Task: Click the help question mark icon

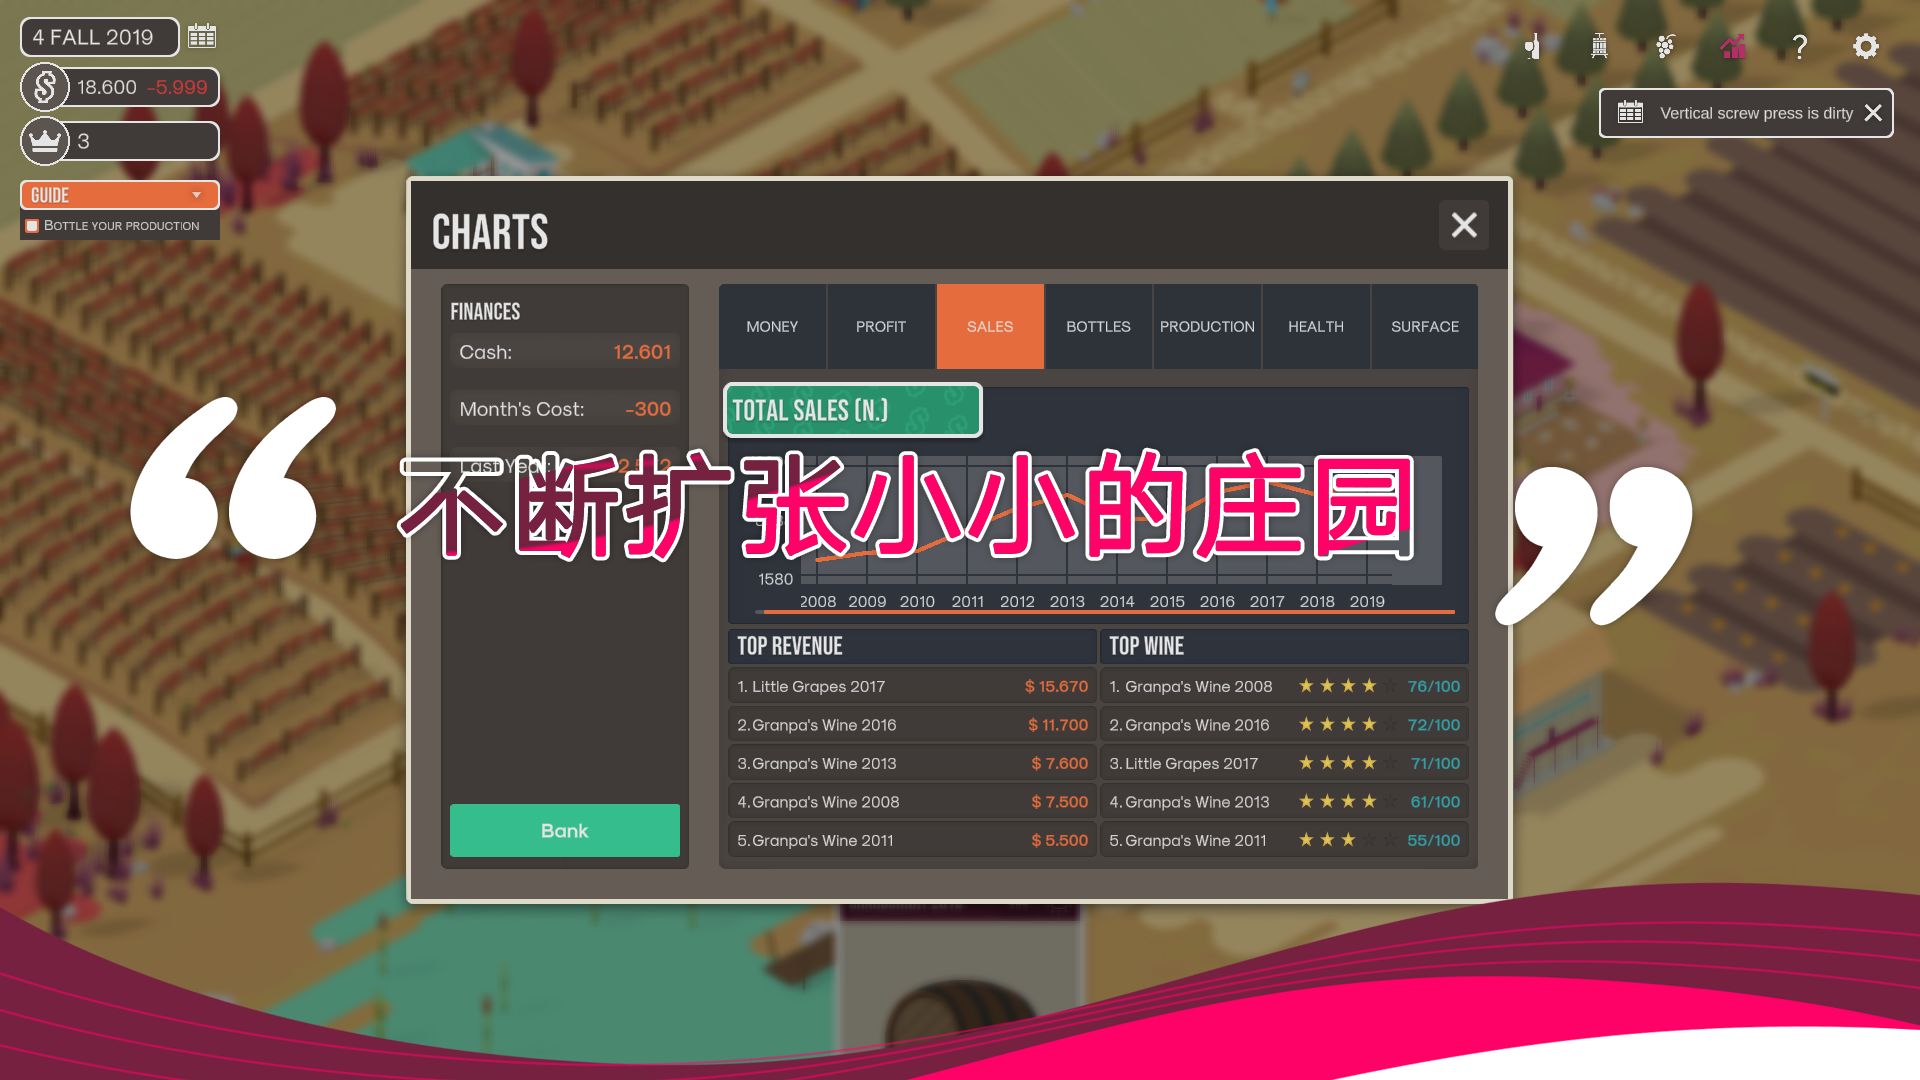Action: (1799, 44)
